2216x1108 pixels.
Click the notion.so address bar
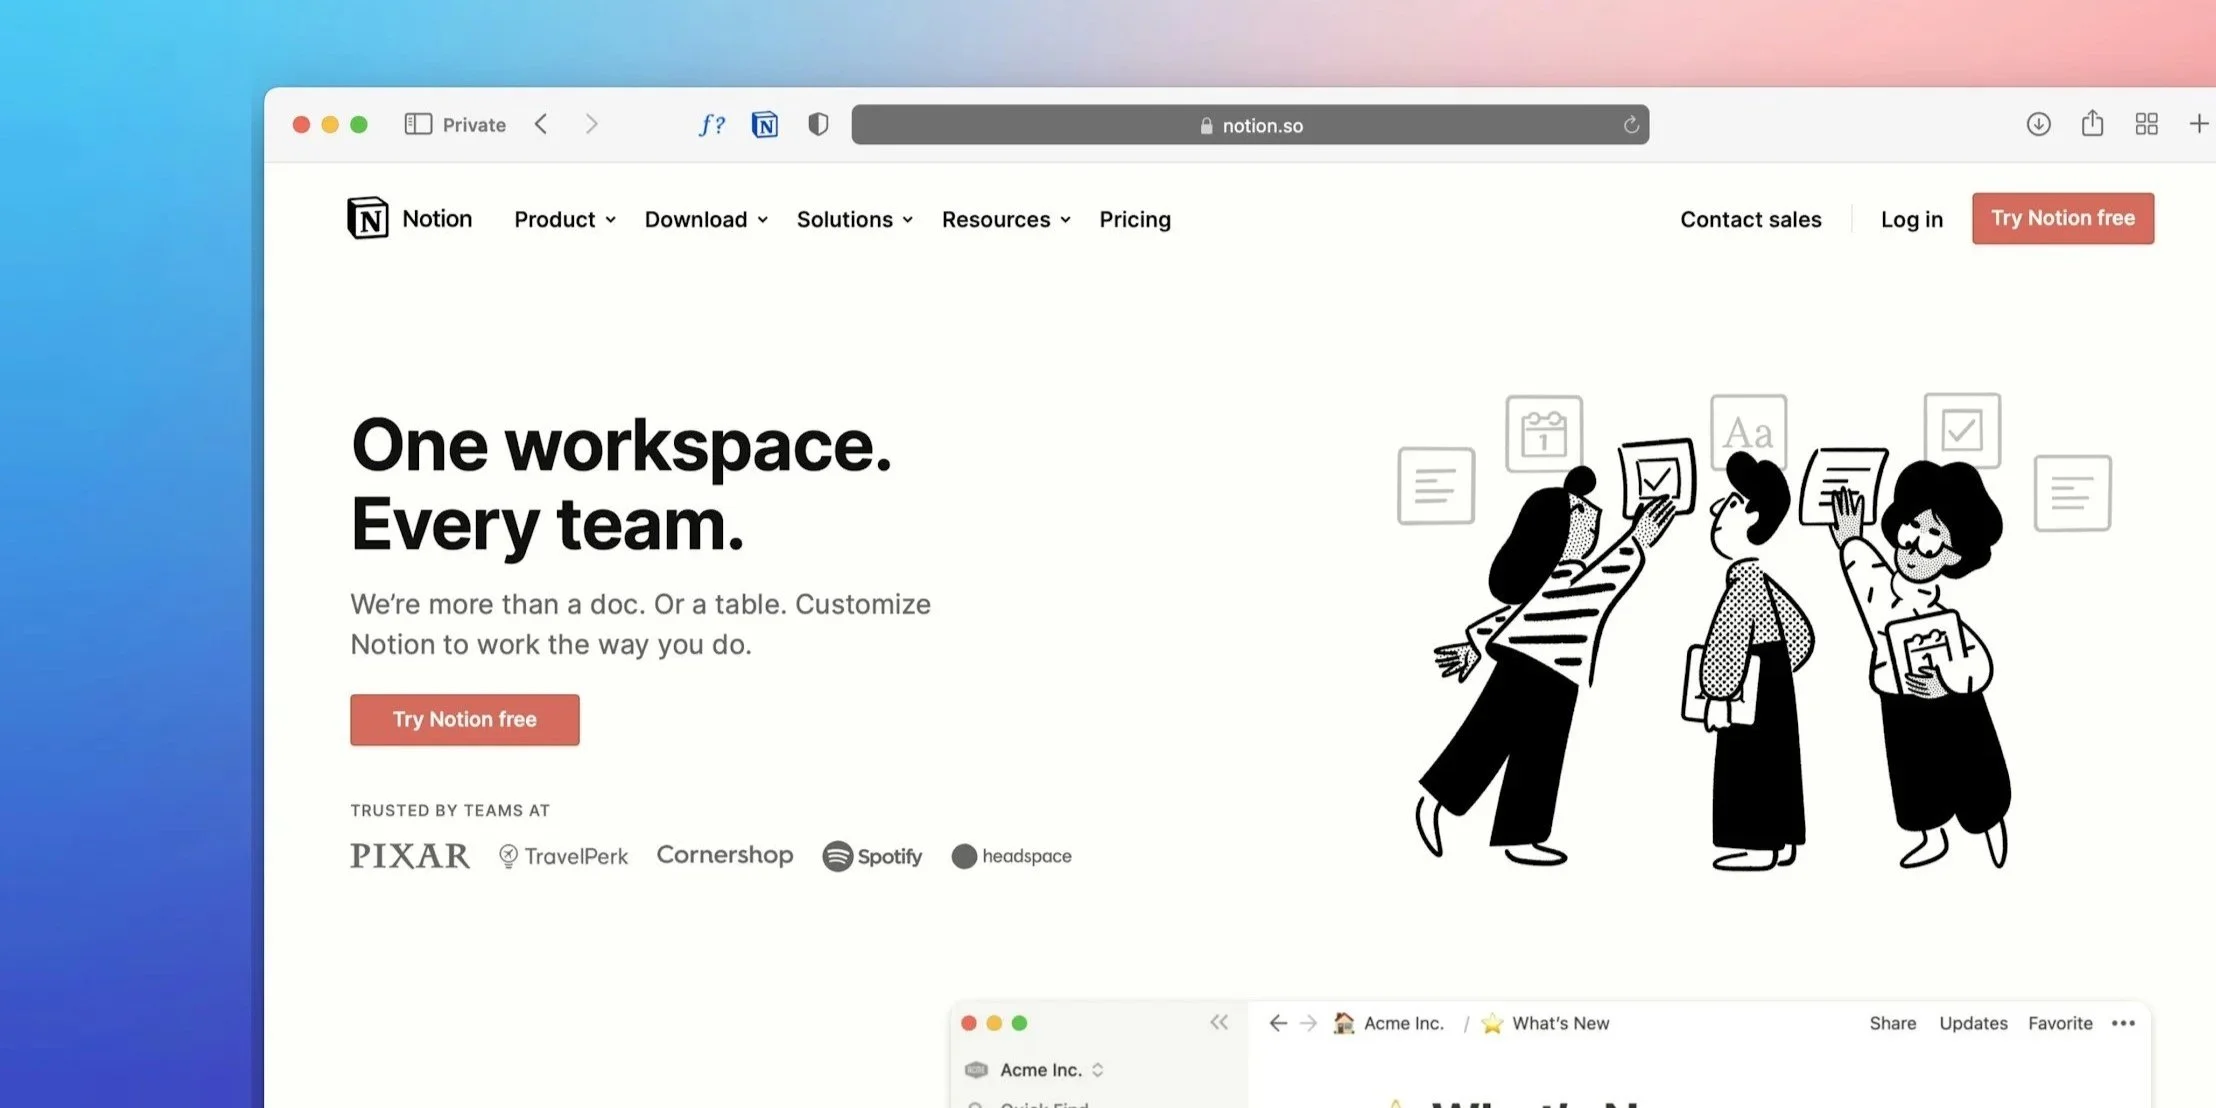click(x=1250, y=125)
